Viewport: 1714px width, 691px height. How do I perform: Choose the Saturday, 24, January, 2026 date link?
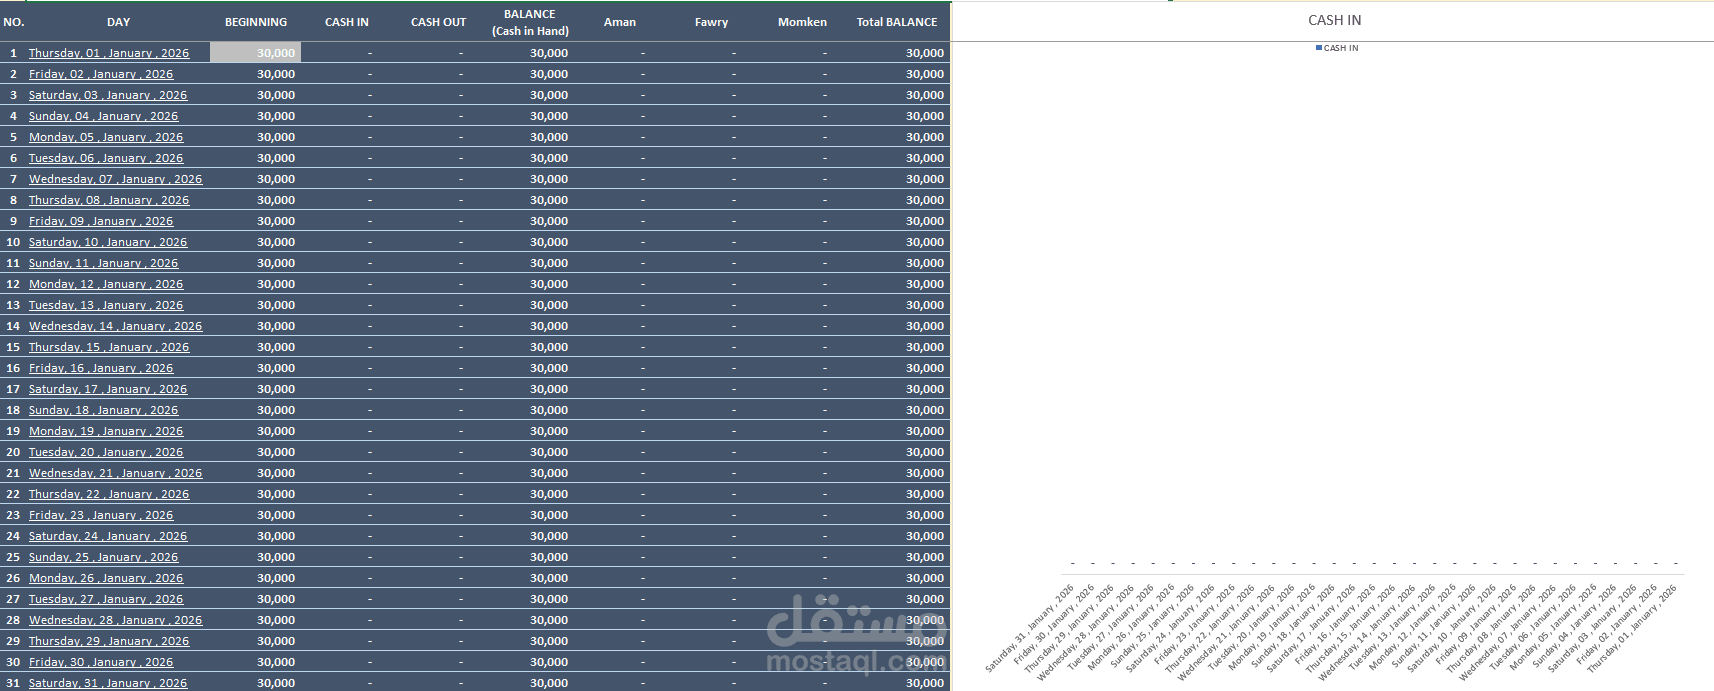[107, 536]
